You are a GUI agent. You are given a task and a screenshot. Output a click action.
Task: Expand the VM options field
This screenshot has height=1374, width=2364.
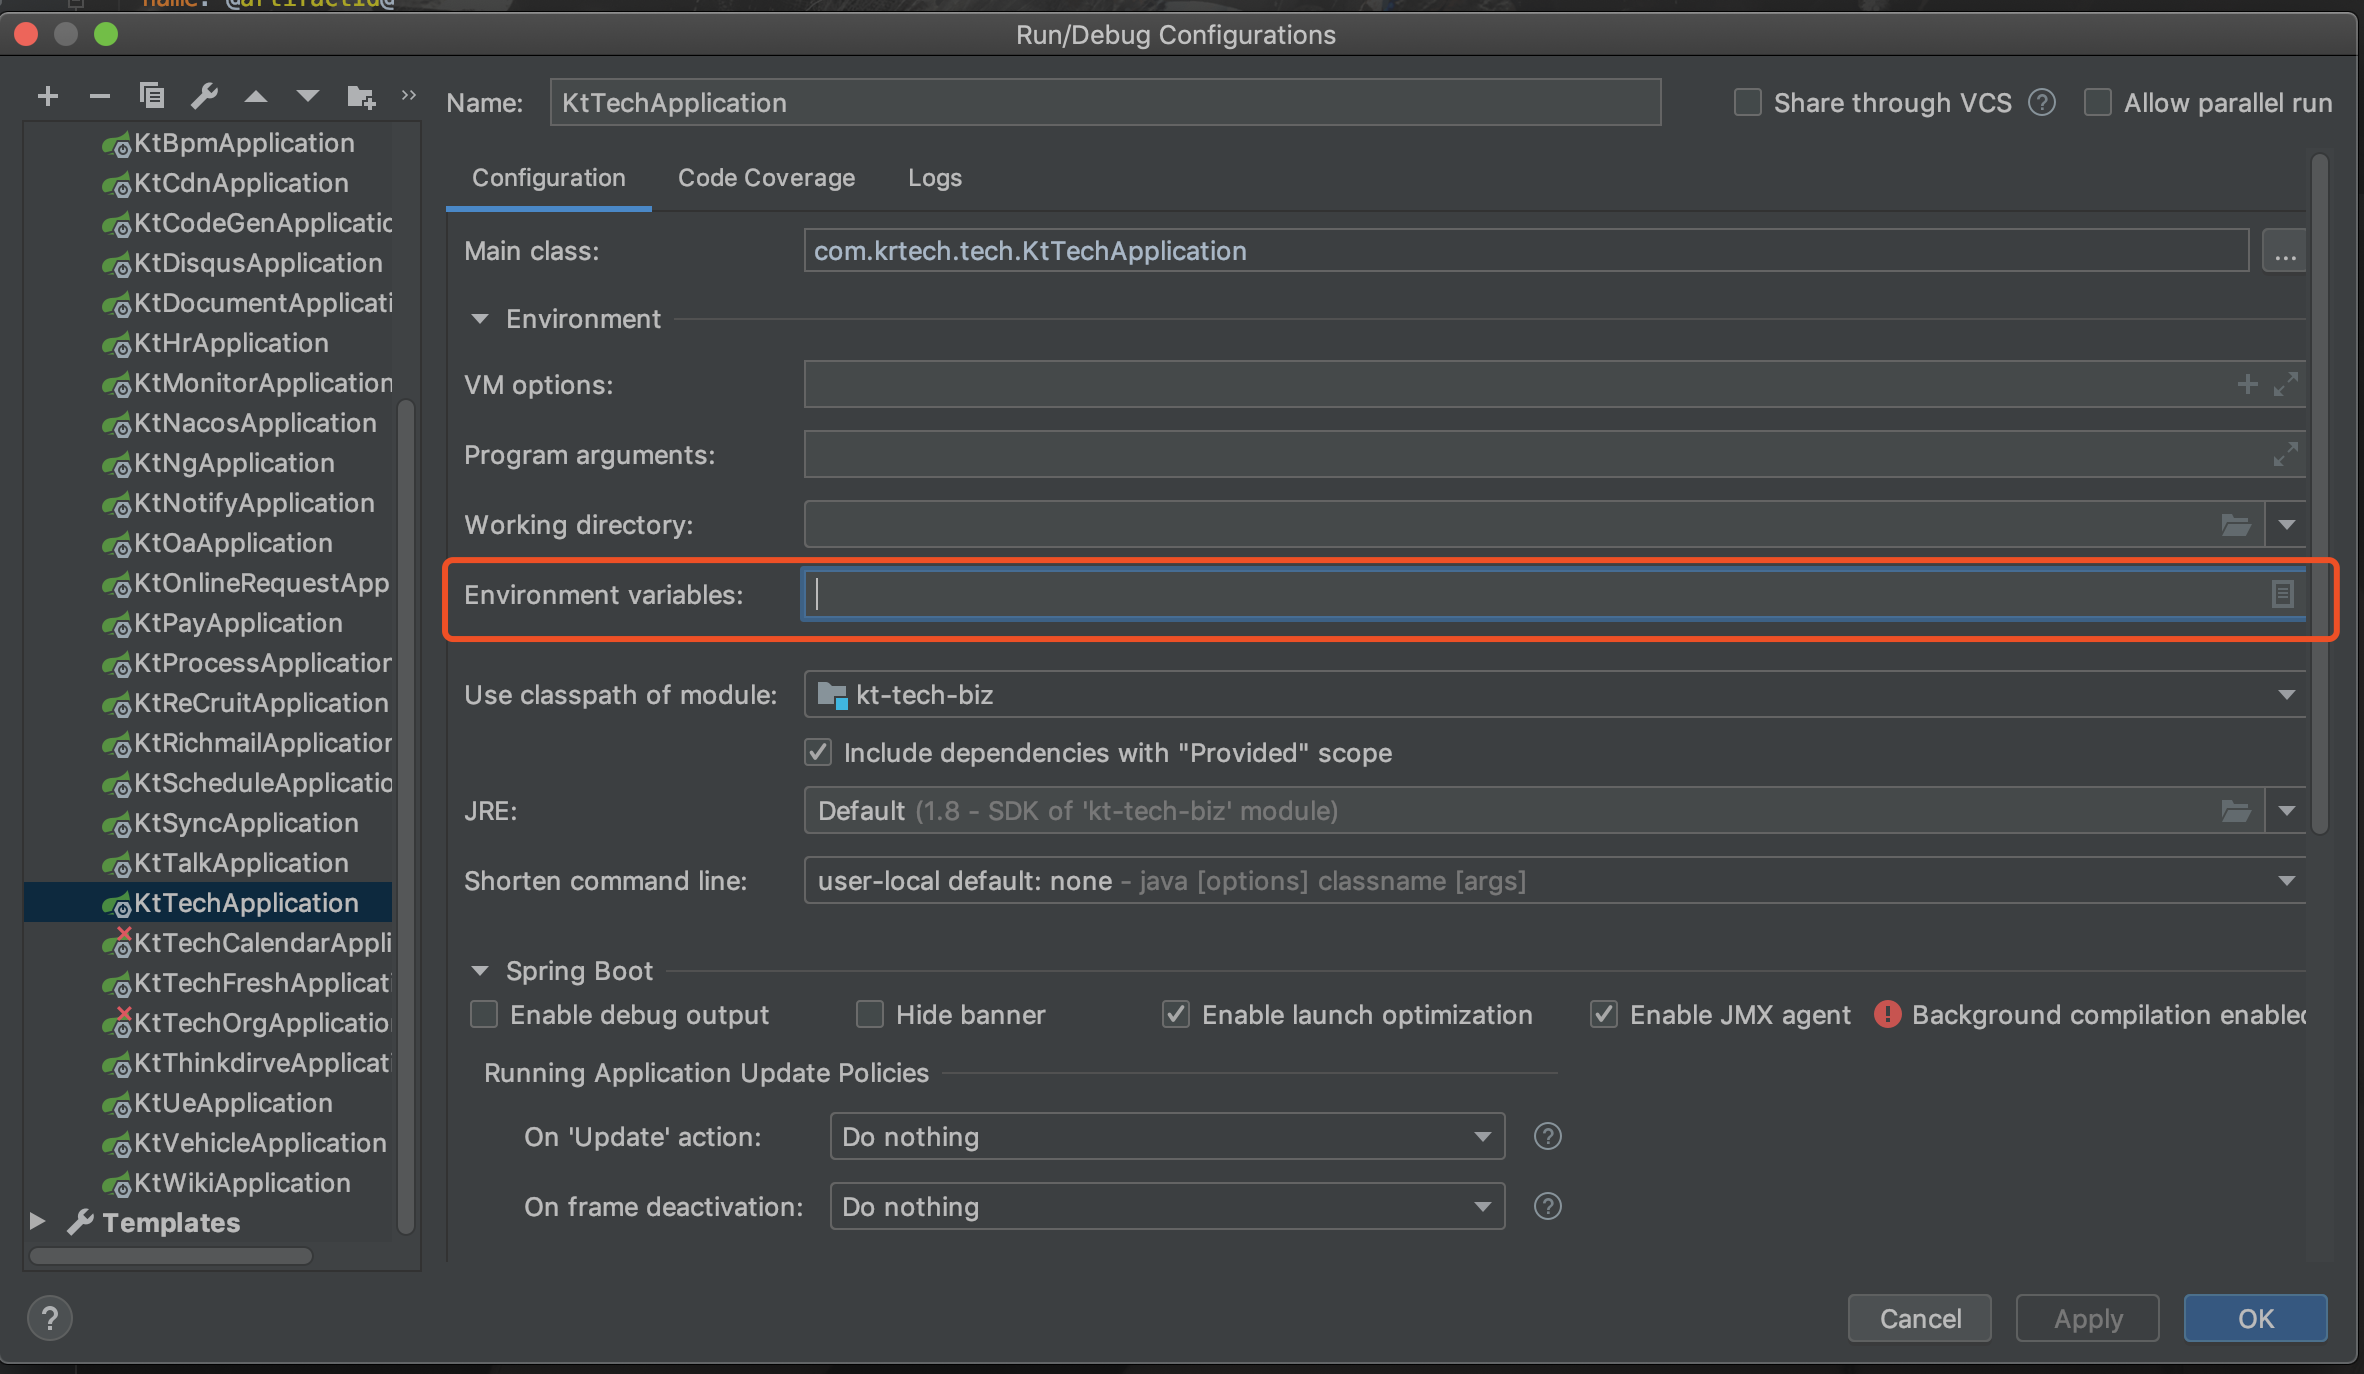pos(2286,384)
